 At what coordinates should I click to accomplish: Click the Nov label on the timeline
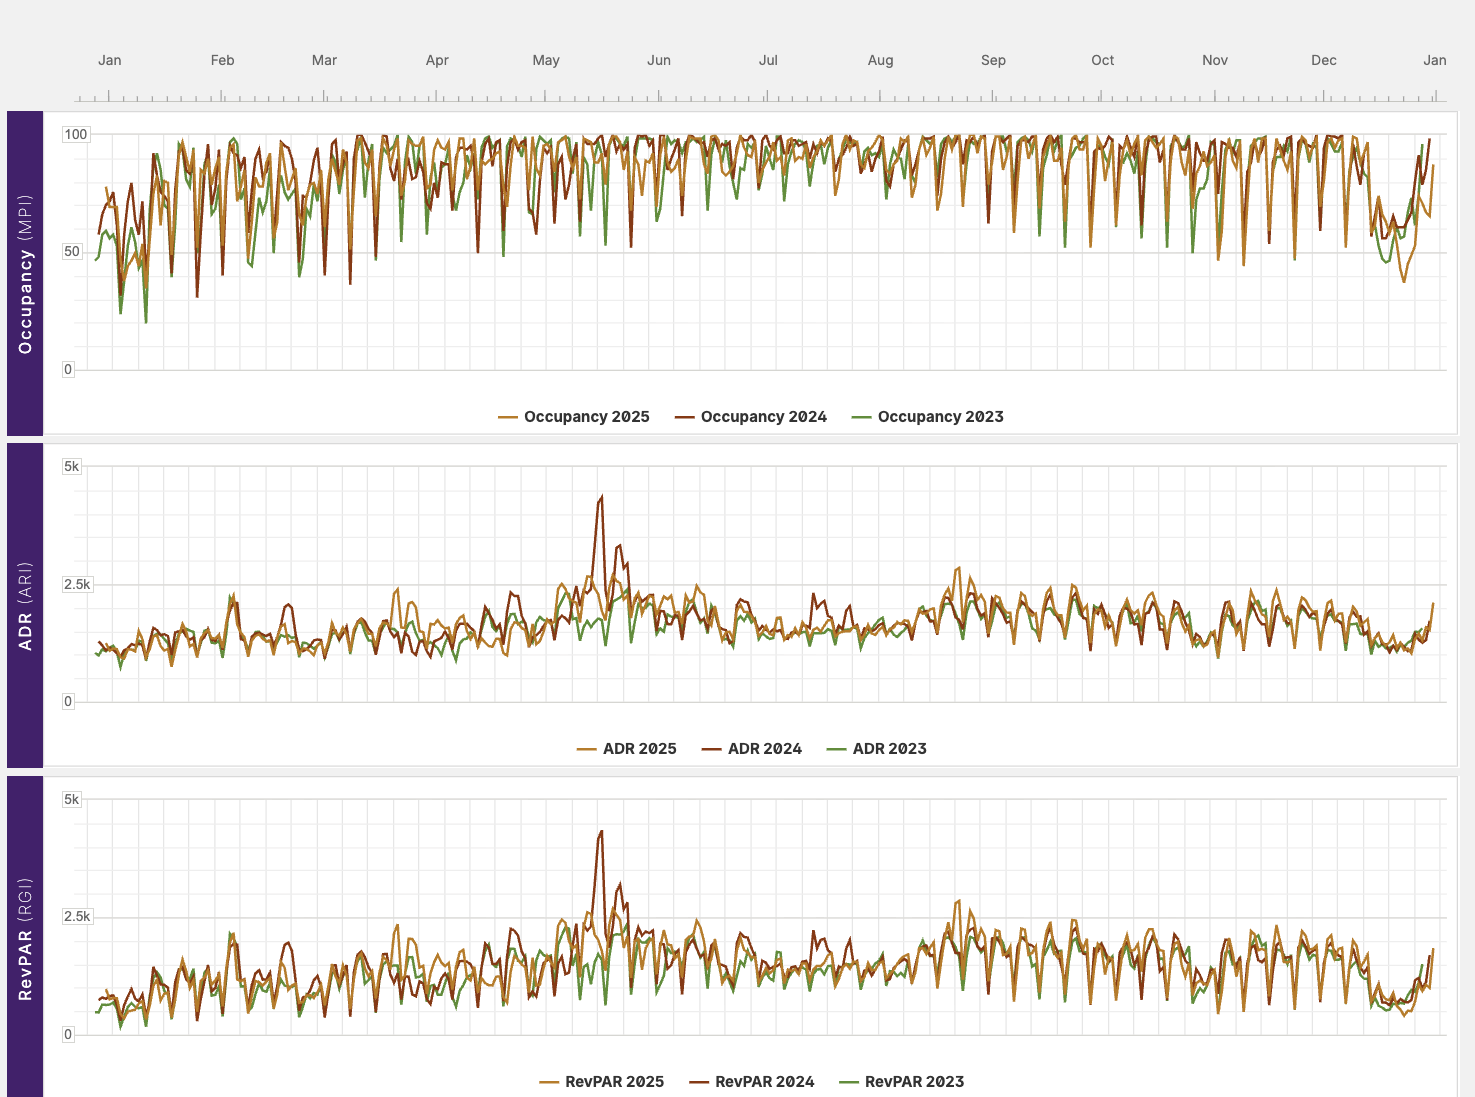[x=1215, y=60]
